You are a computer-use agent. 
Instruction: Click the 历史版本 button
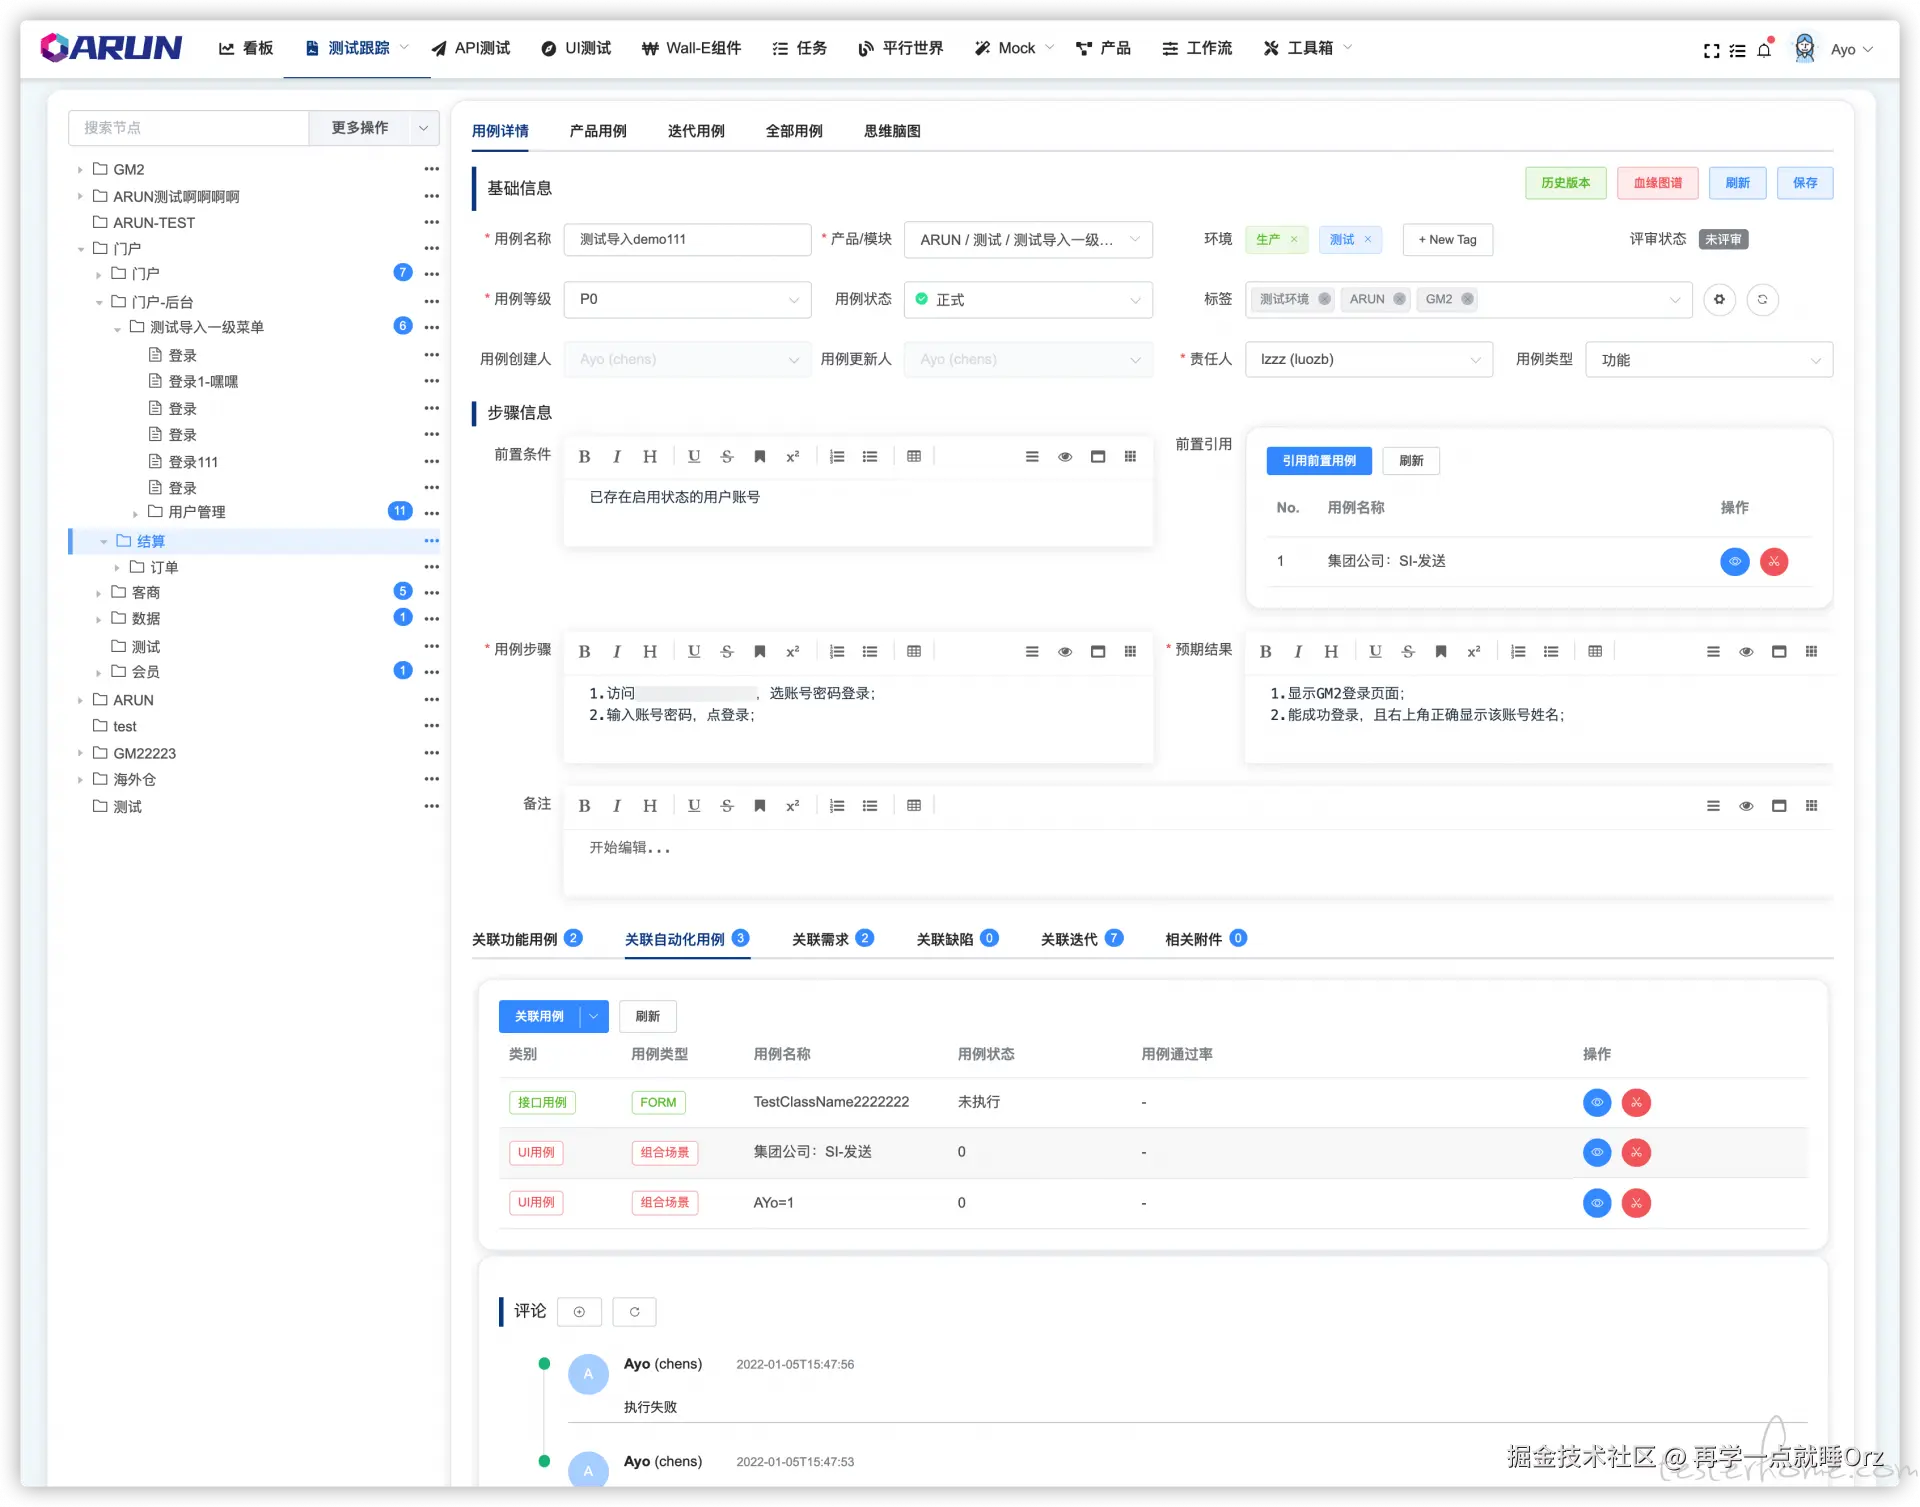[1565, 183]
